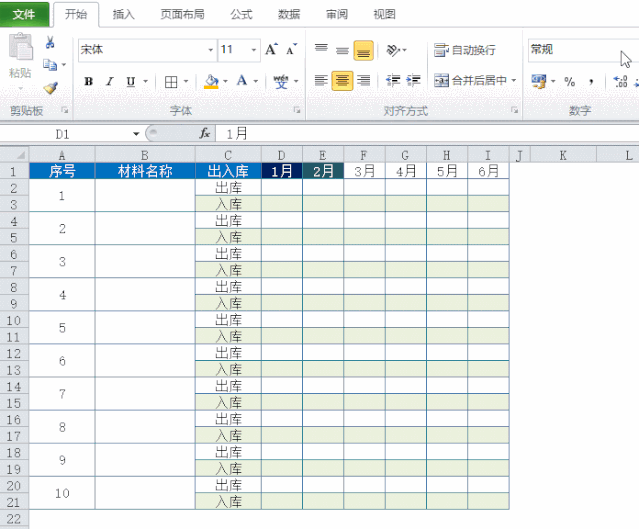Open the 文件 tab
The height and width of the screenshot is (529, 639).
24,14
